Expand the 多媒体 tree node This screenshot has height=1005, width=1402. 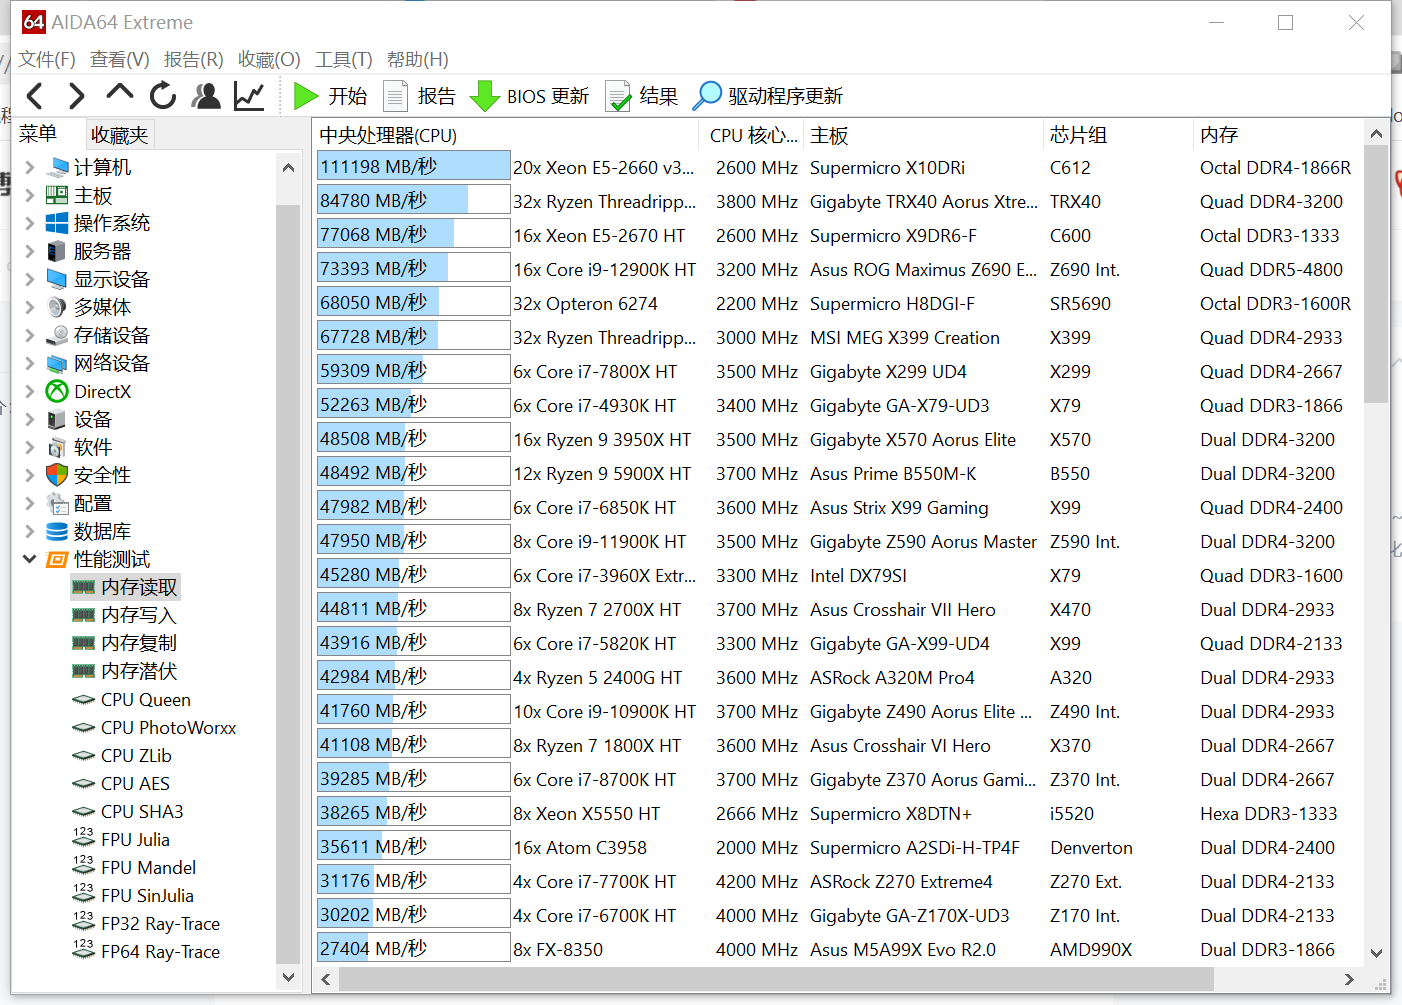29,307
